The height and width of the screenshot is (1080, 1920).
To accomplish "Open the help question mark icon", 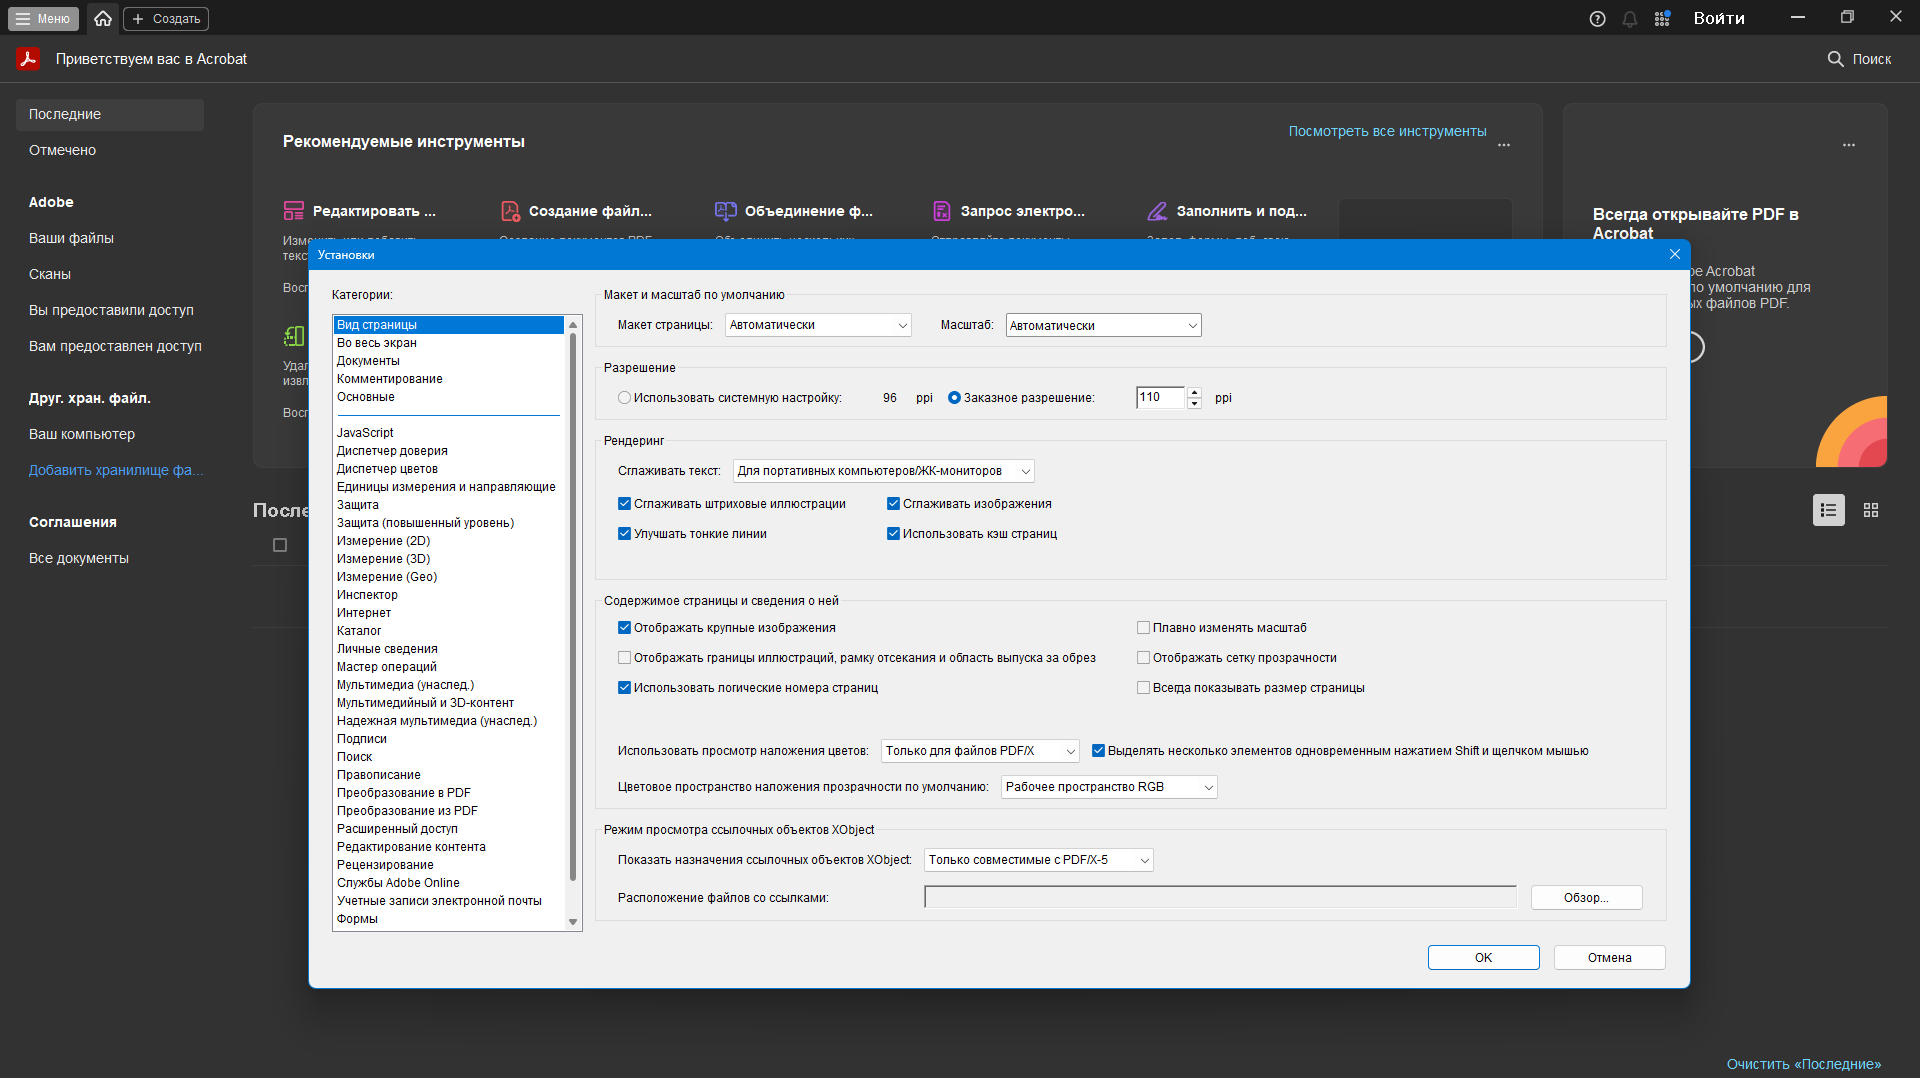I will [1597, 19].
